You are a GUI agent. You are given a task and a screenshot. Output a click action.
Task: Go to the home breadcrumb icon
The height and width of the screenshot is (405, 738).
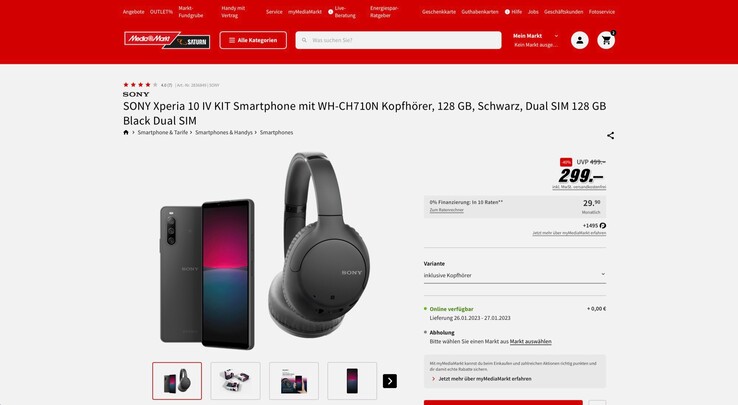[126, 132]
